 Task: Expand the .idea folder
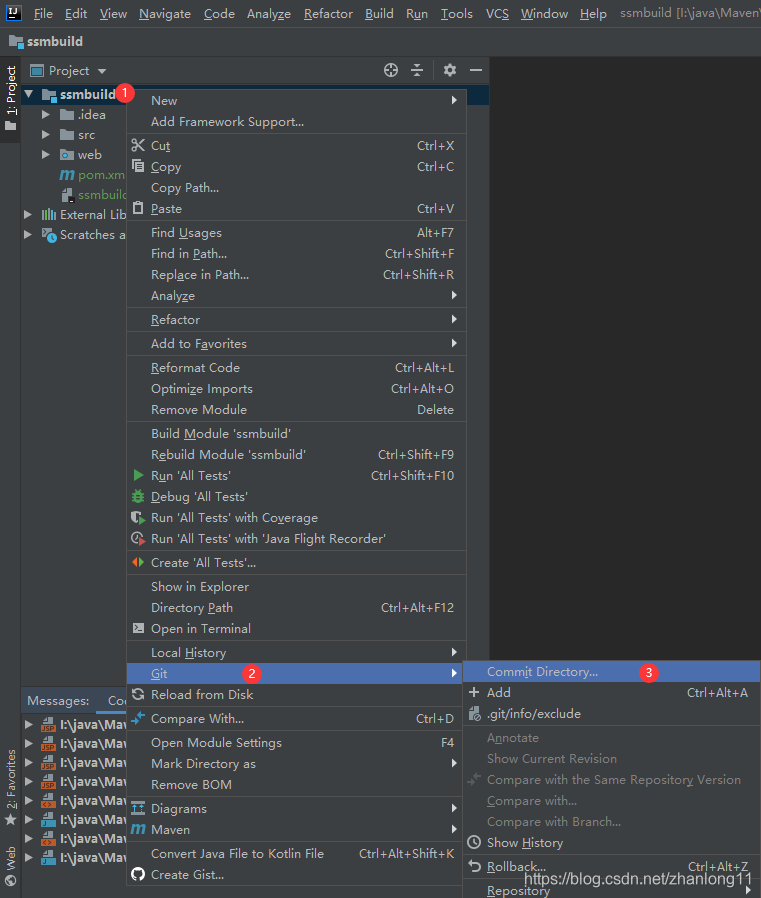pos(46,115)
